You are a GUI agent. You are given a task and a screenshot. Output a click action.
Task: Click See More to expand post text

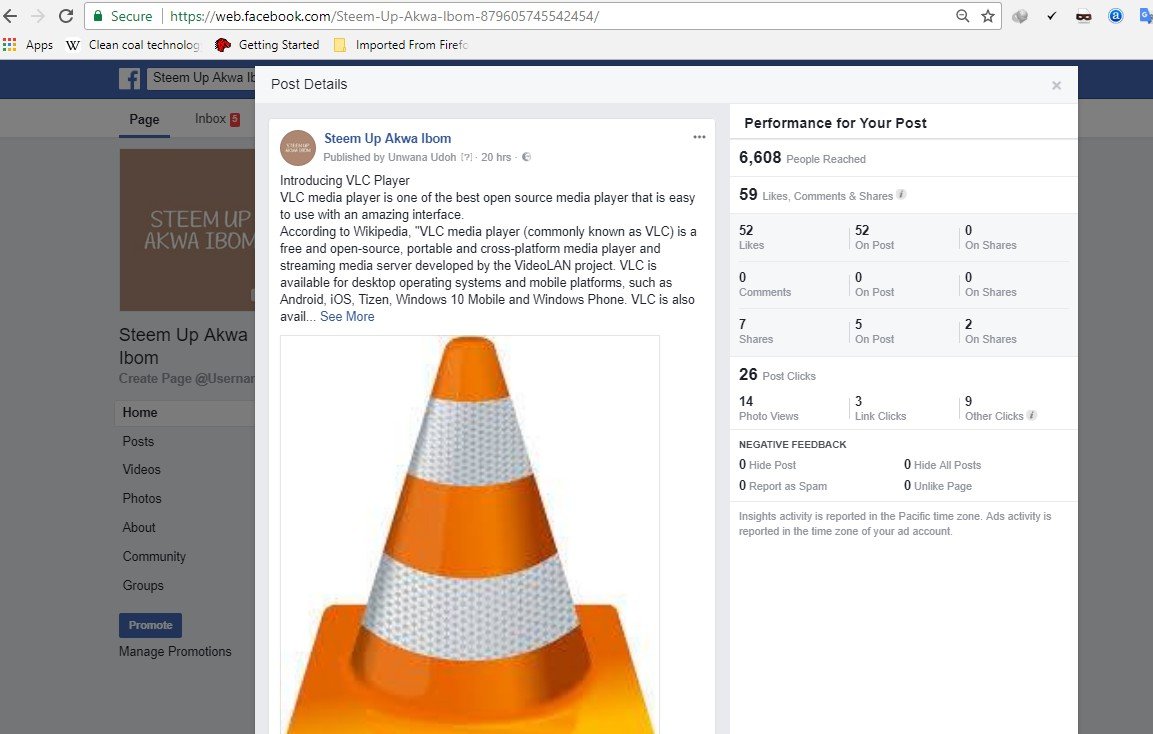pos(347,316)
